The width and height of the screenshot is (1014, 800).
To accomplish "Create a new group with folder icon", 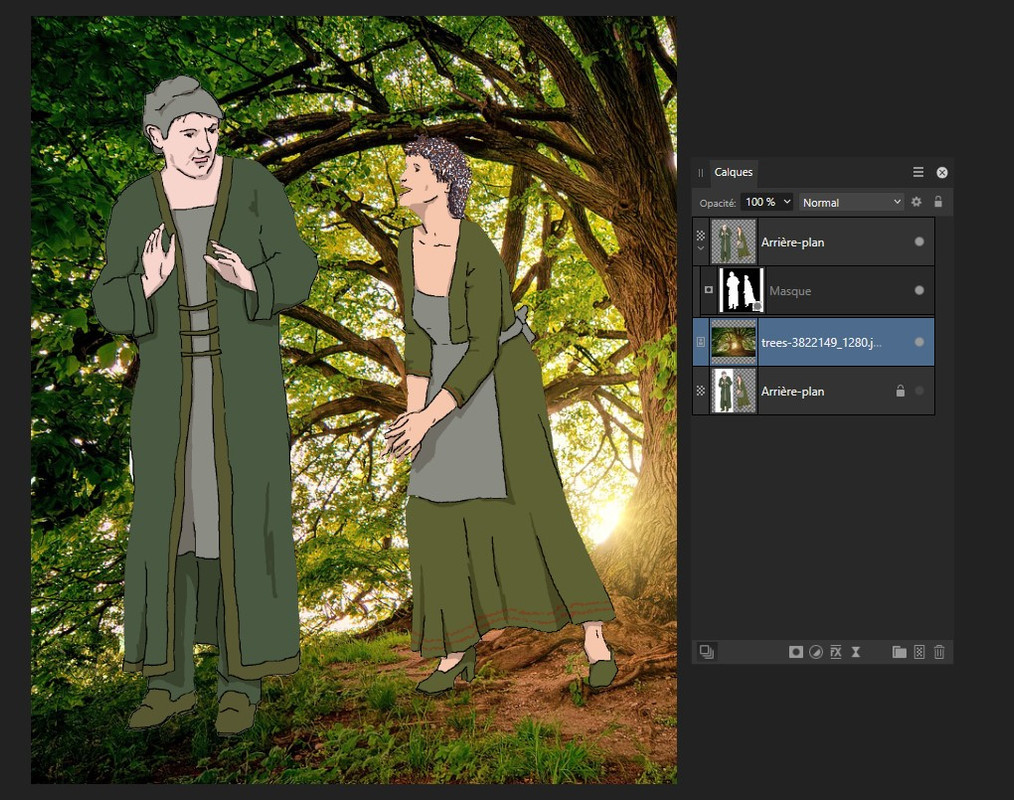I will (899, 652).
